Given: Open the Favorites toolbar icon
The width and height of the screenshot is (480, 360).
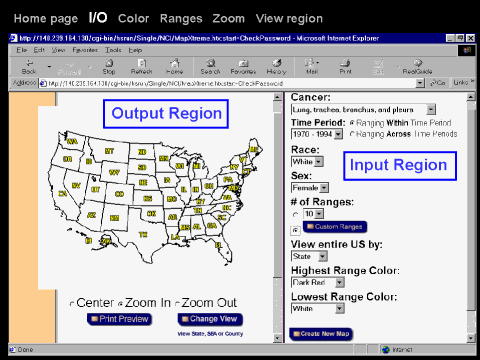Looking at the screenshot, I should [243, 66].
